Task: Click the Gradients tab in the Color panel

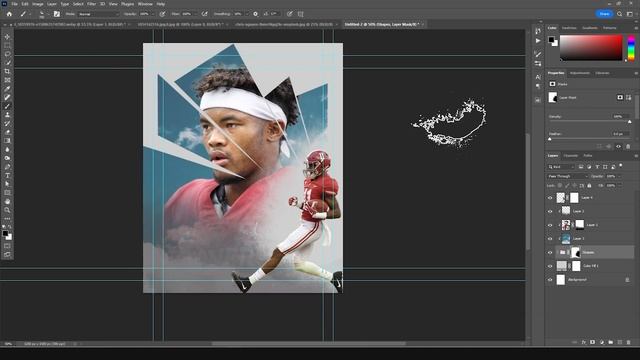Action: pyautogui.click(x=589, y=28)
